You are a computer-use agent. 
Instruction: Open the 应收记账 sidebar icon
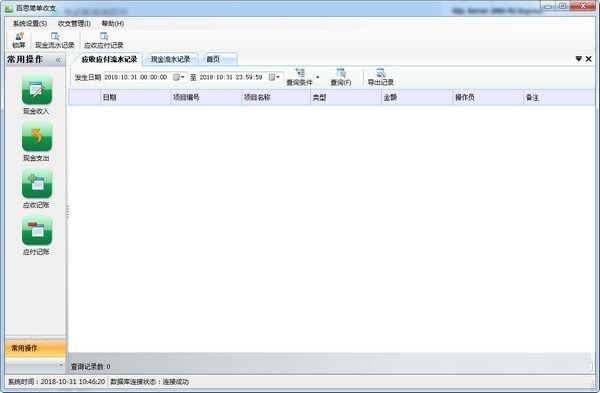tap(37, 184)
